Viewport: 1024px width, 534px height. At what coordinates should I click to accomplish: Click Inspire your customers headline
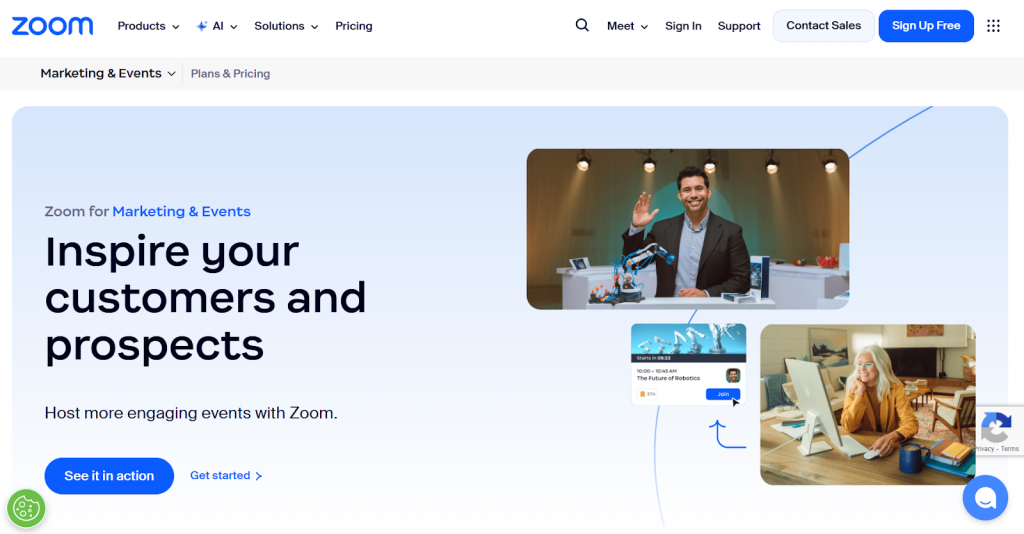coord(205,298)
